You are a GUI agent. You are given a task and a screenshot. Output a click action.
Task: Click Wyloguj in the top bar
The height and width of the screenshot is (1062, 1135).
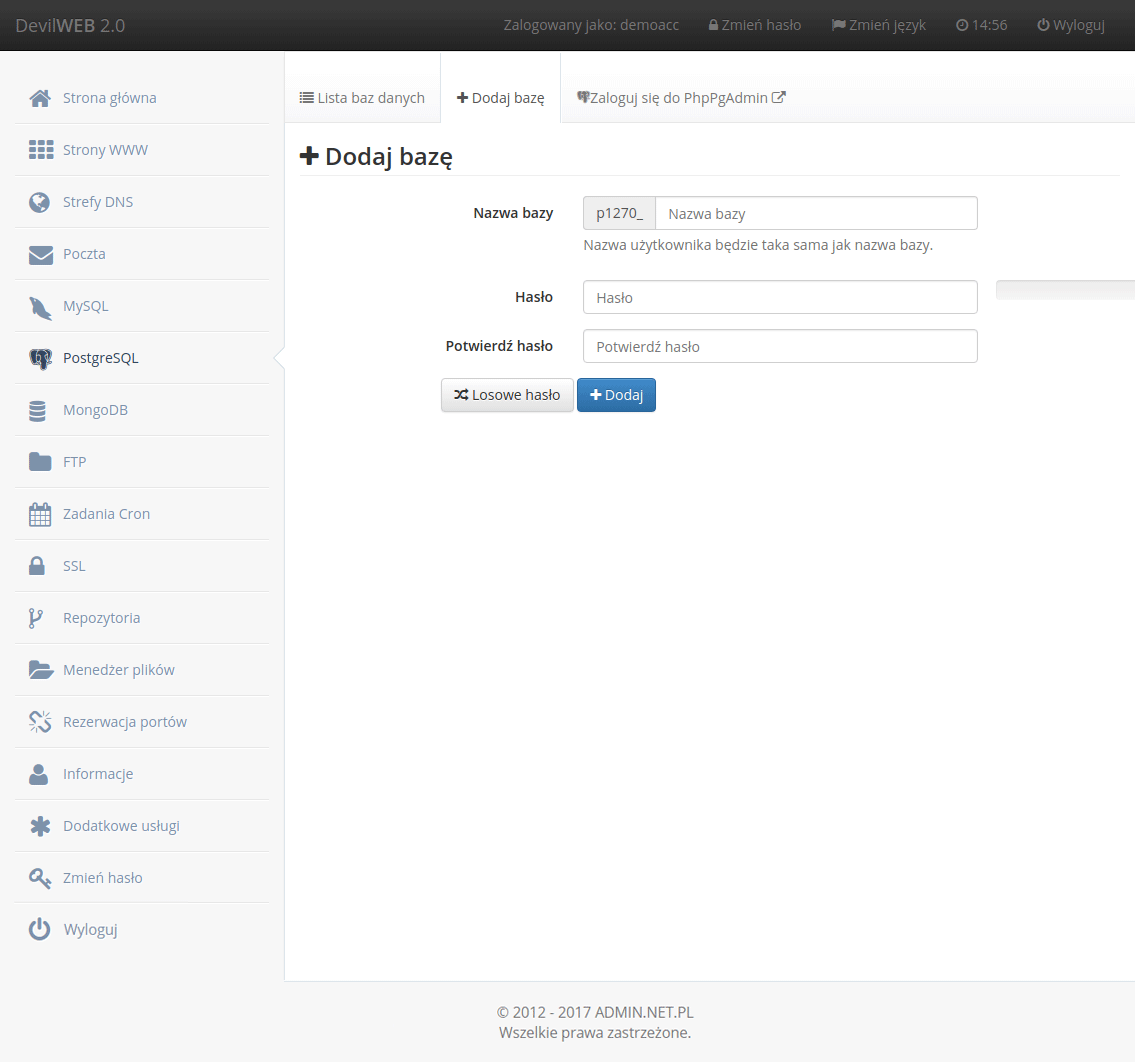point(1069,25)
